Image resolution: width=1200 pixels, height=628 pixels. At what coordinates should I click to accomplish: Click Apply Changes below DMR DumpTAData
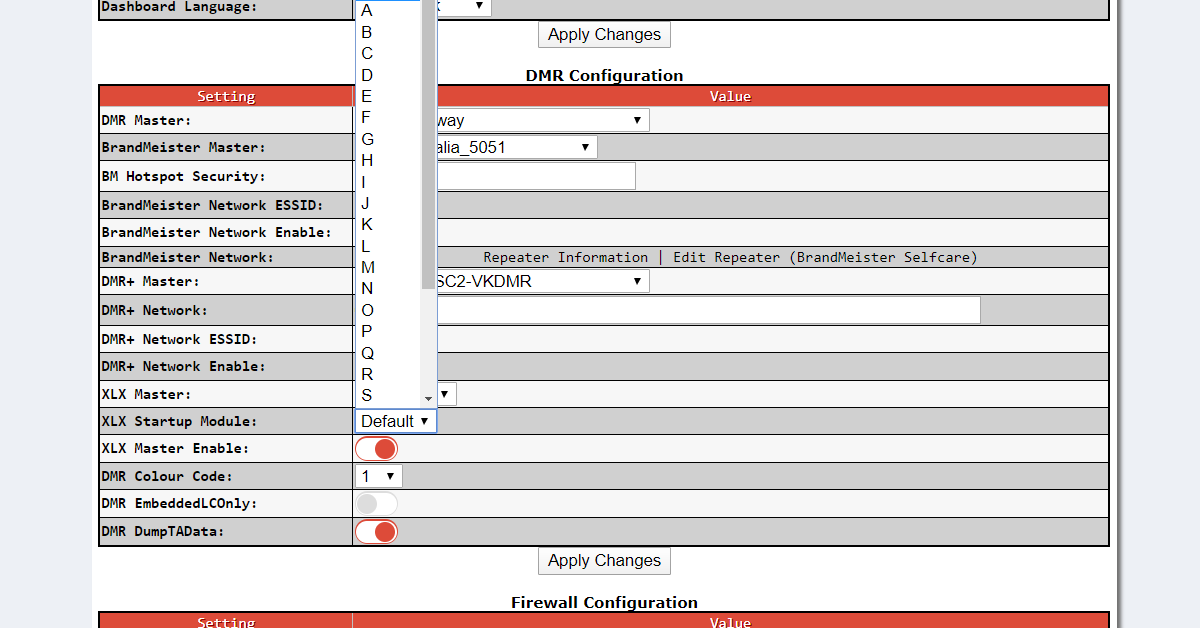click(604, 561)
